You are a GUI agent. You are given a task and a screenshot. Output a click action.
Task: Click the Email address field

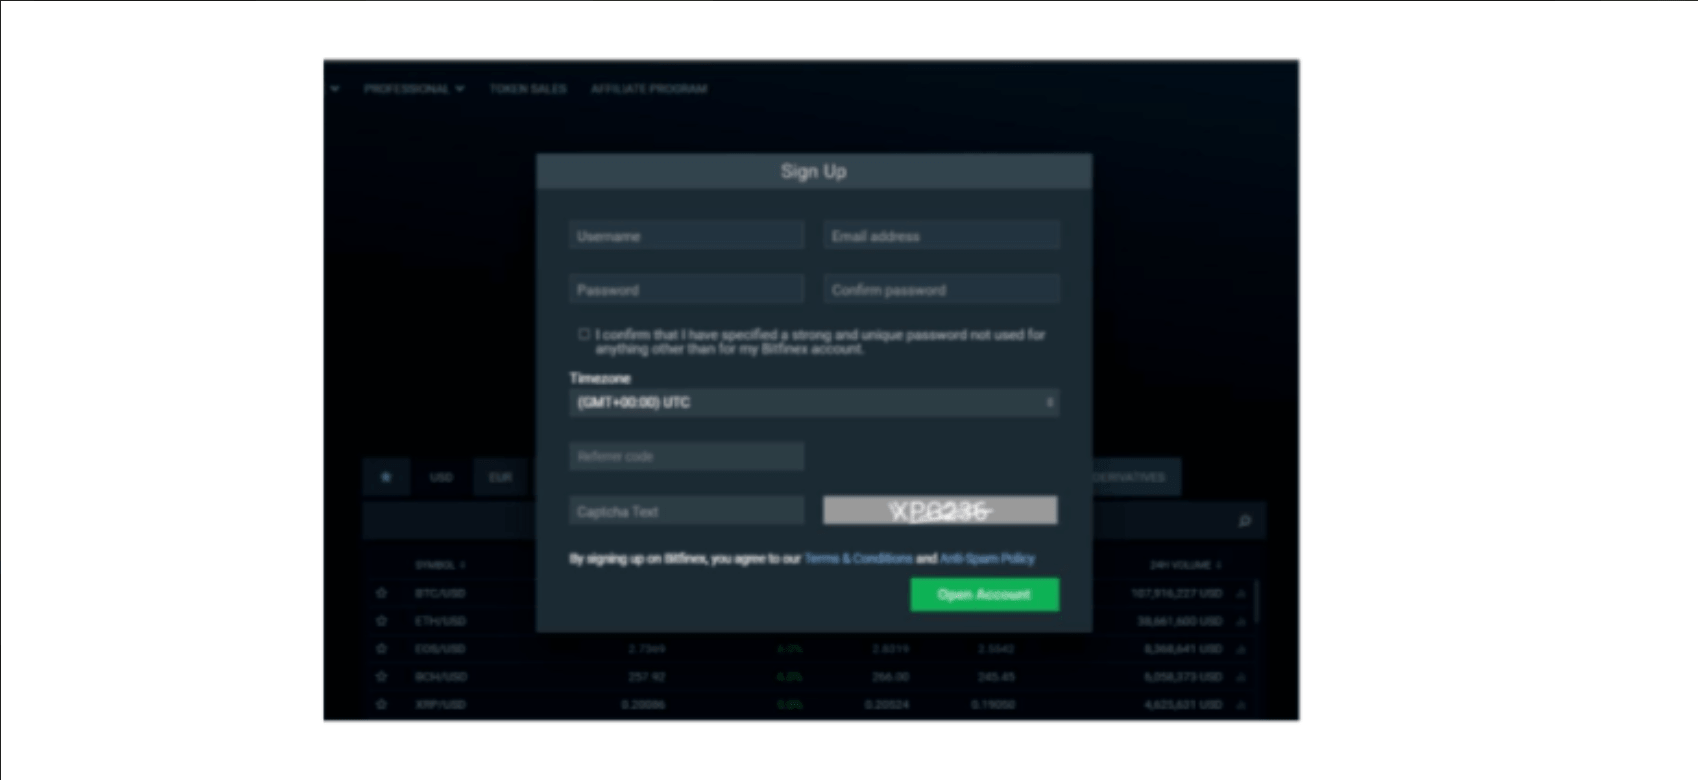[941, 236]
